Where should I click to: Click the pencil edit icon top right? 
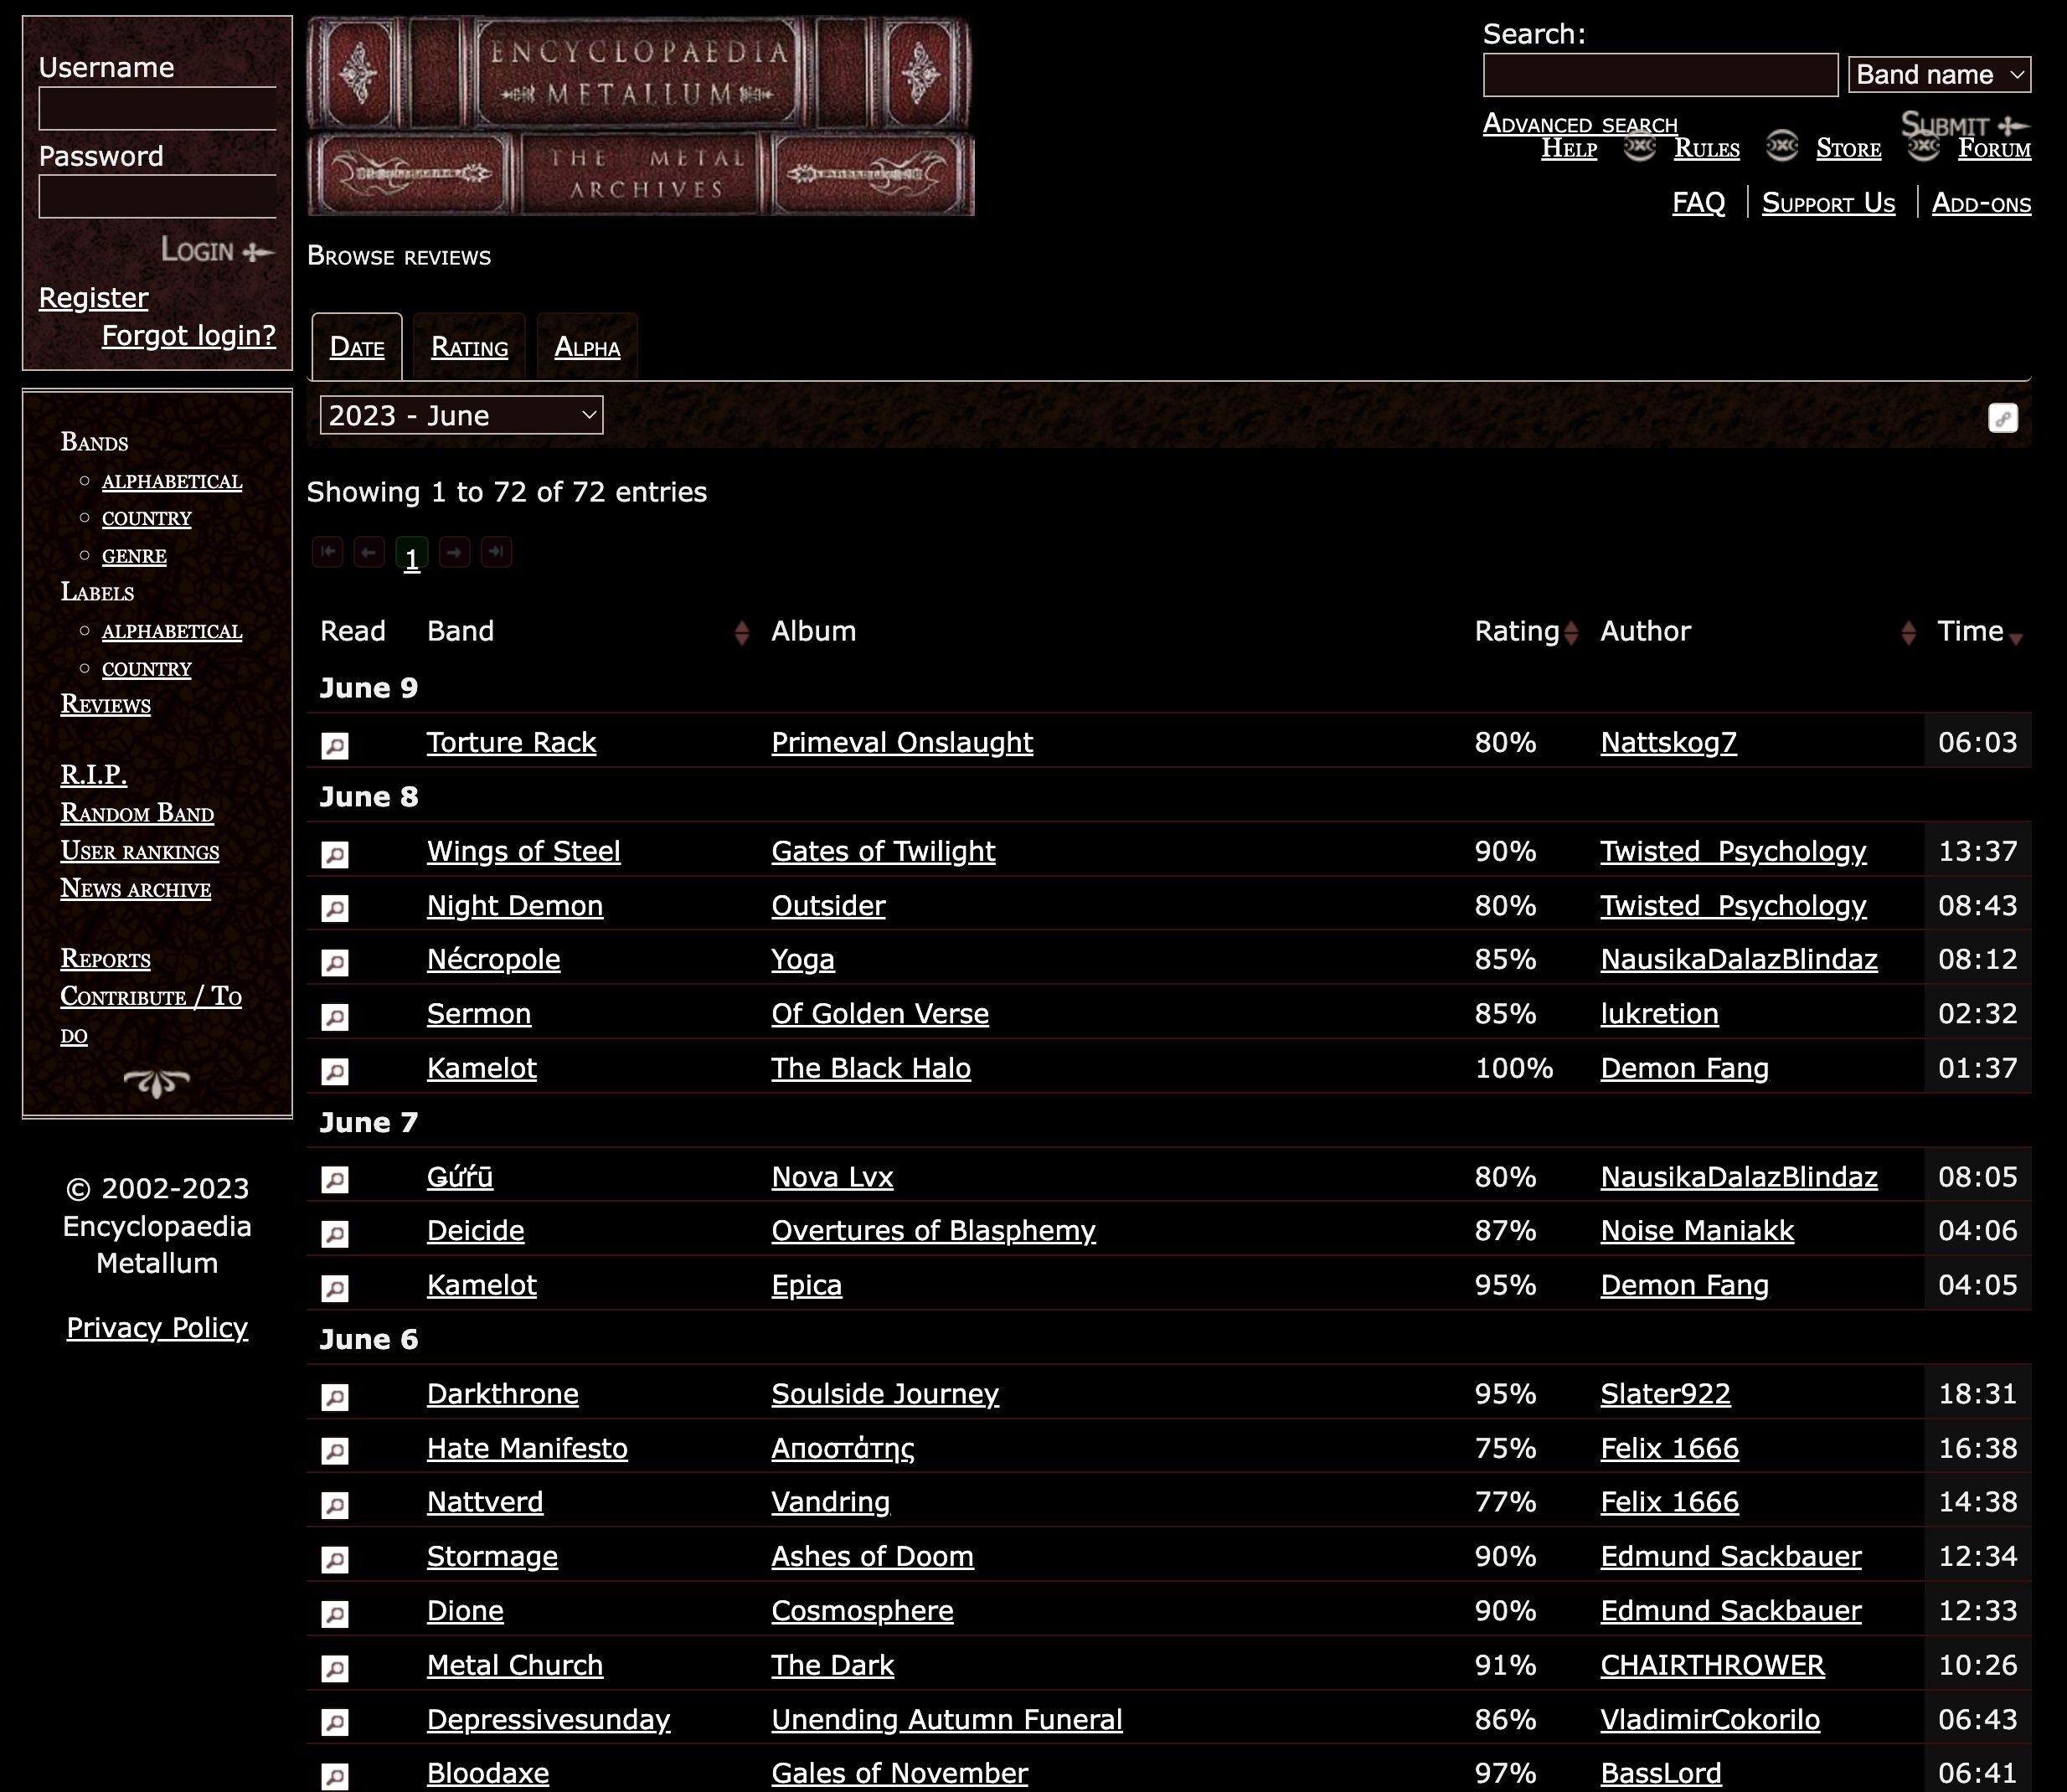point(2002,418)
